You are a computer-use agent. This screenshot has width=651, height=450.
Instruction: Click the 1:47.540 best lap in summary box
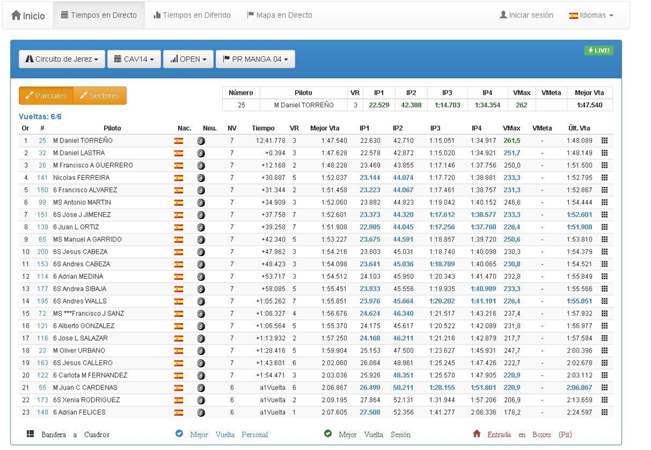590,105
